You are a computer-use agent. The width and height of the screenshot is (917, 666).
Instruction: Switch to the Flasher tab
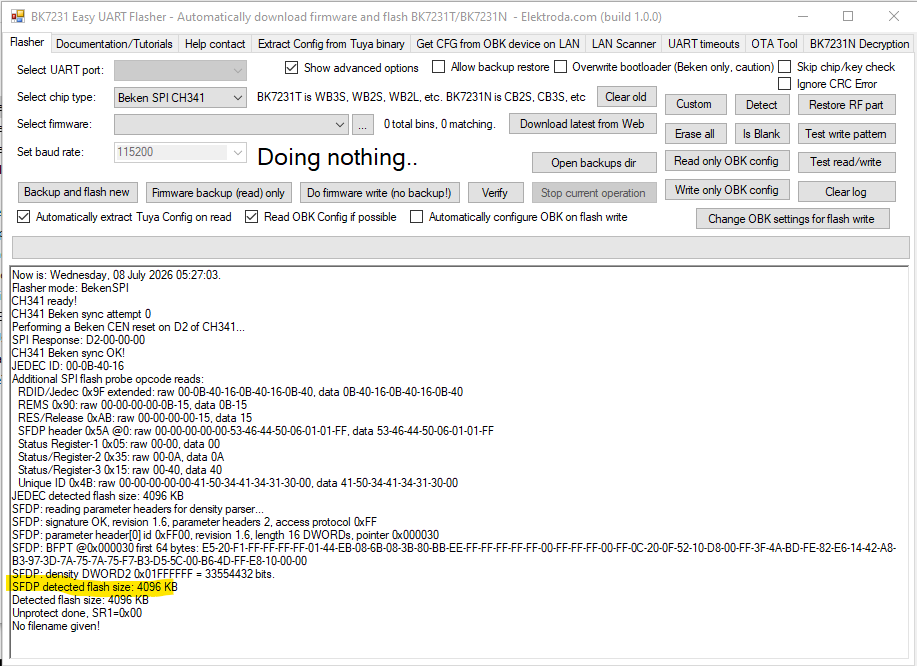point(27,42)
